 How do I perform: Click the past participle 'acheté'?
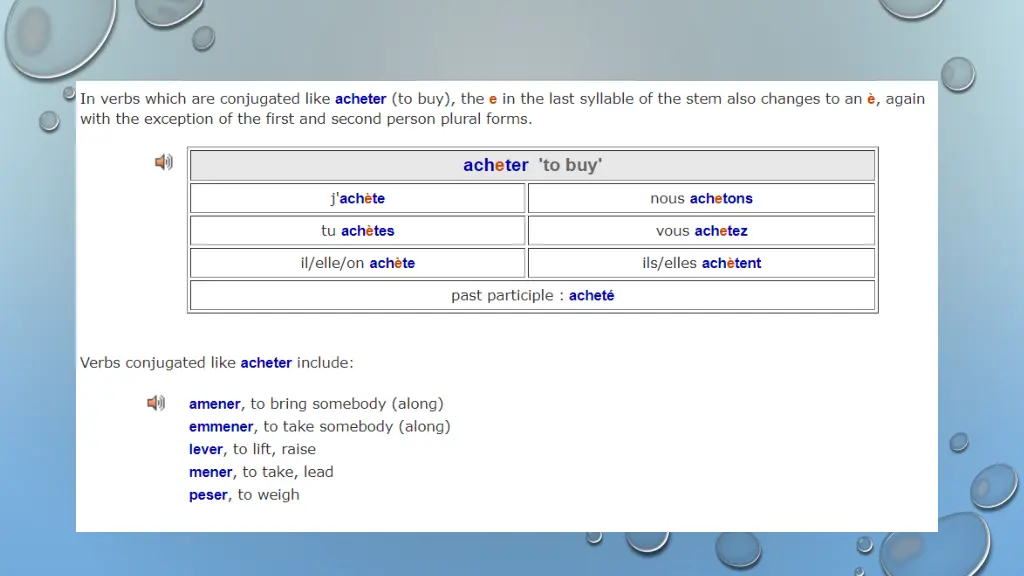click(591, 295)
